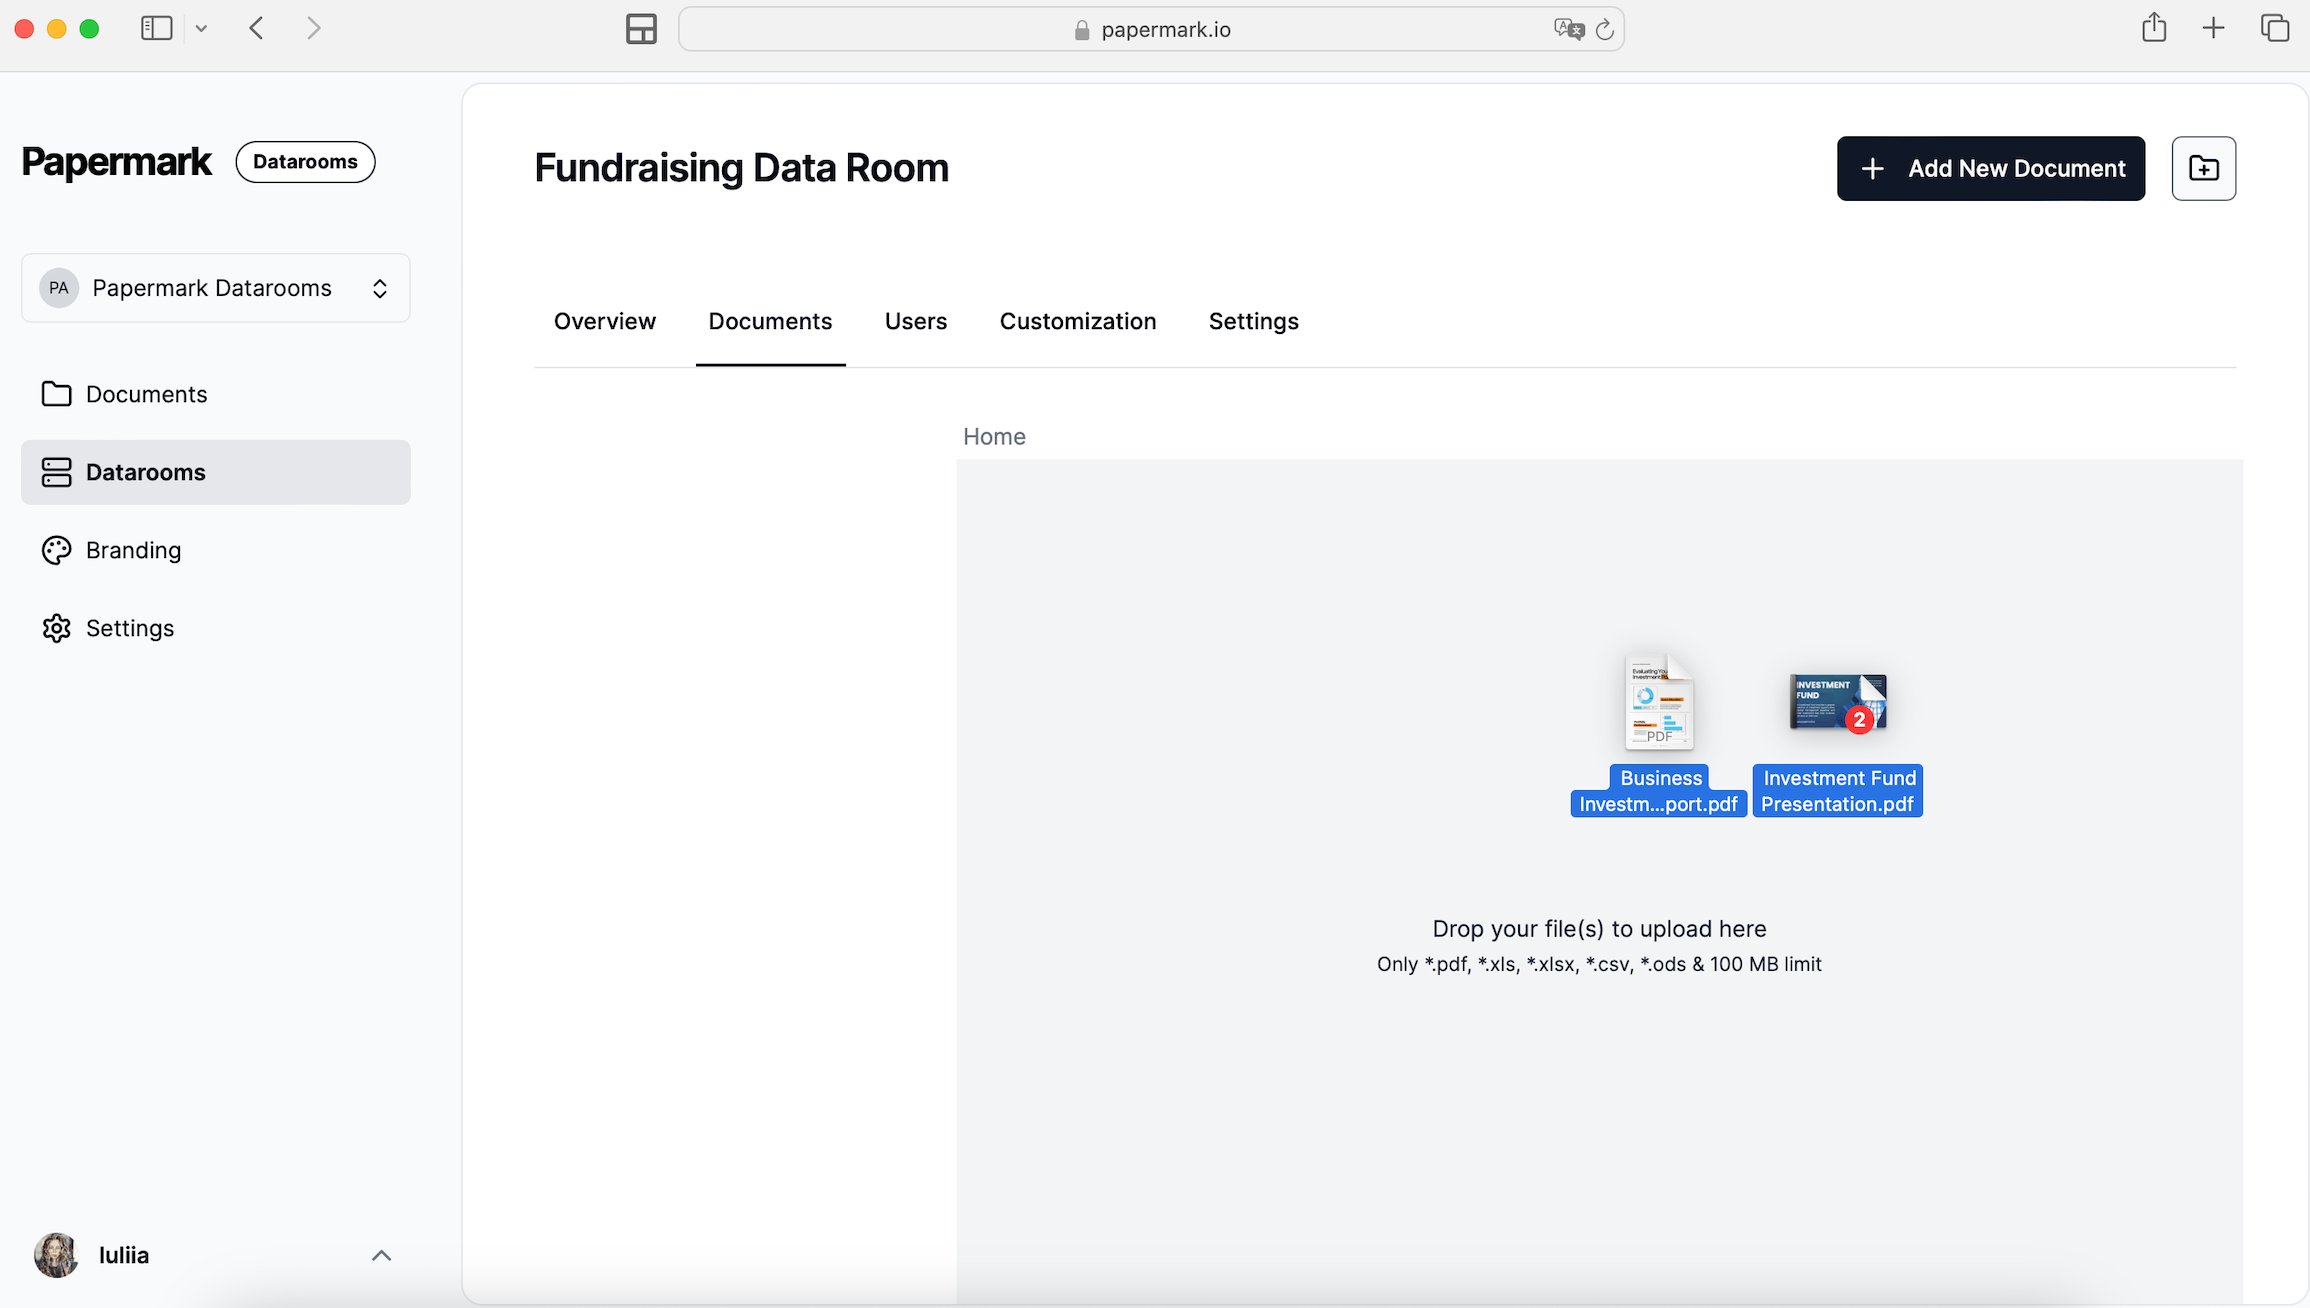2310x1308 pixels.
Task: Open the sidebar options dropdown arrow
Action: tap(201, 29)
